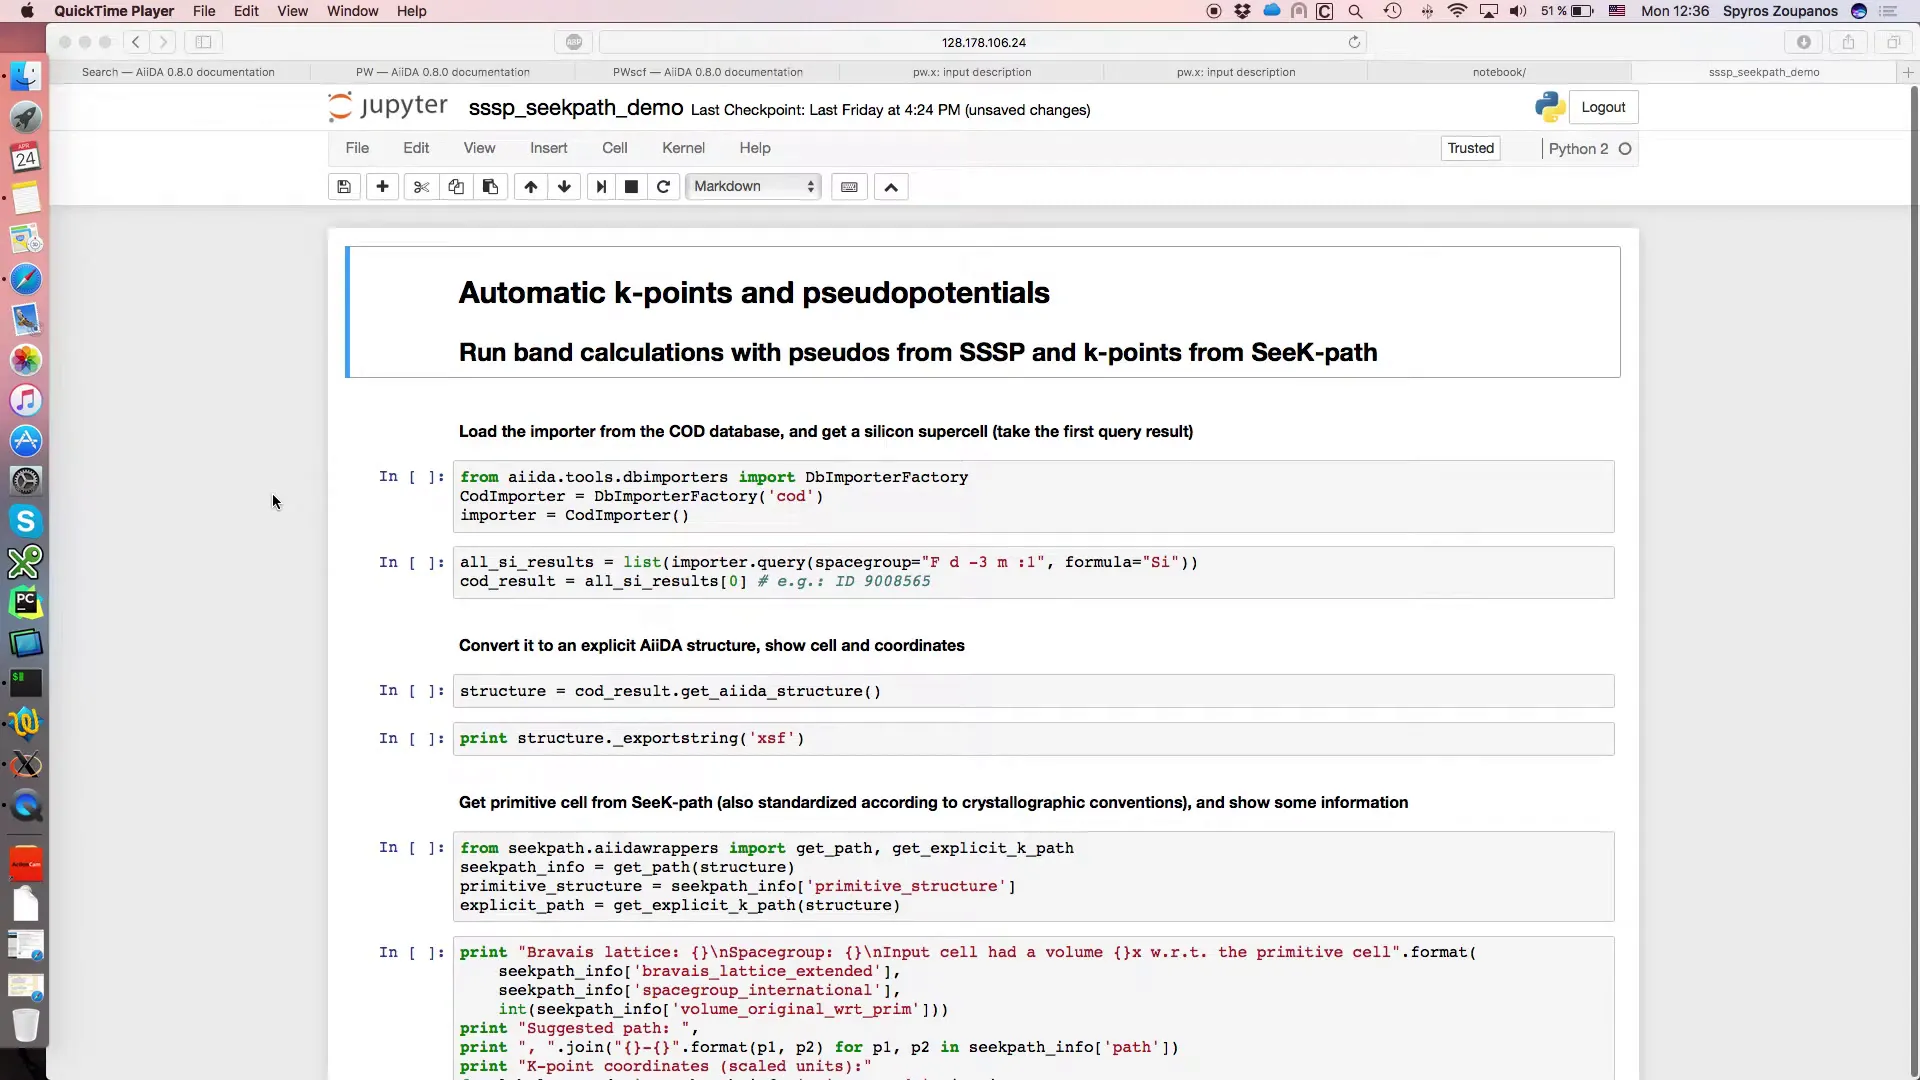Open the command palette keyboard icon
Screen dimensions: 1920x1080
tap(849, 187)
